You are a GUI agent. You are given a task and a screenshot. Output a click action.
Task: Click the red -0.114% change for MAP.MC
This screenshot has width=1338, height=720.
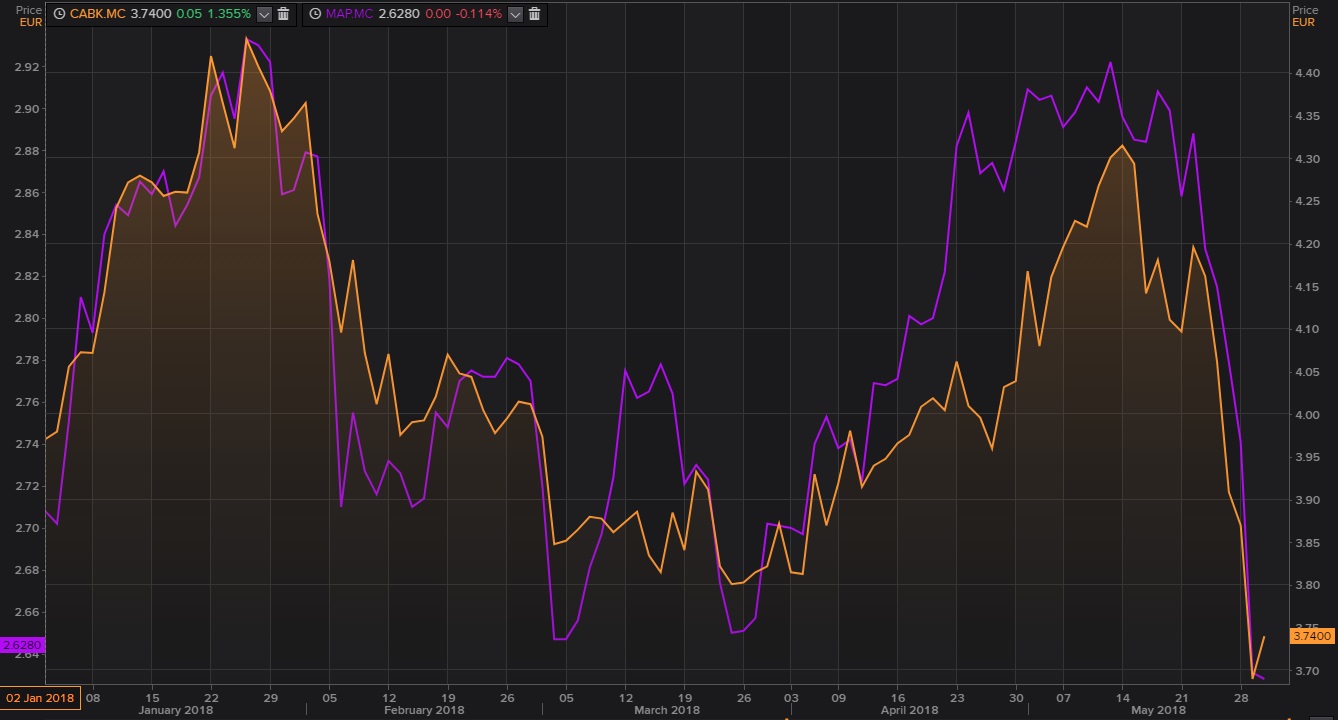pyautogui.click(x=478, y=14)
